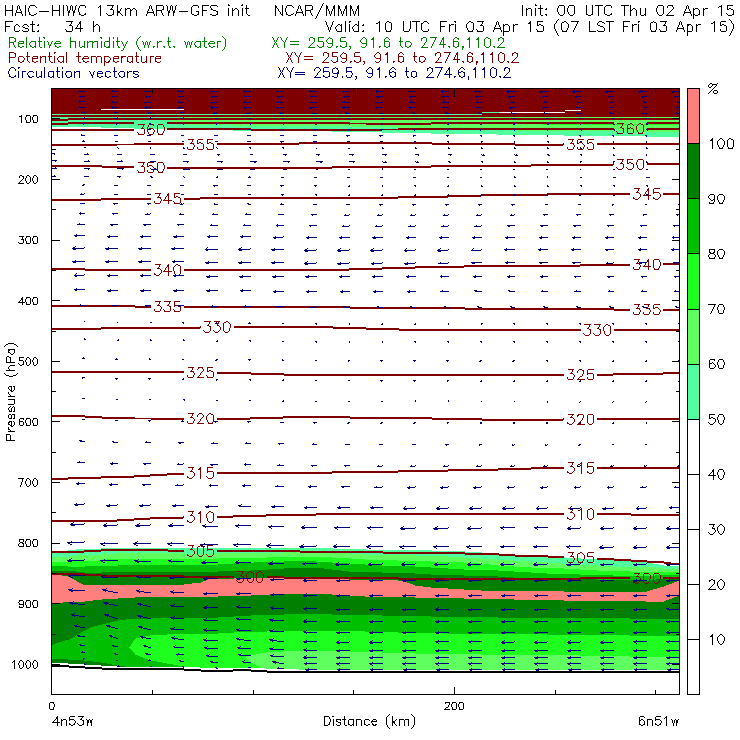Click the red 'Potential temperature' legend label
The width and height of the screenshot is (740, 740).
click(x=85, y=58)
